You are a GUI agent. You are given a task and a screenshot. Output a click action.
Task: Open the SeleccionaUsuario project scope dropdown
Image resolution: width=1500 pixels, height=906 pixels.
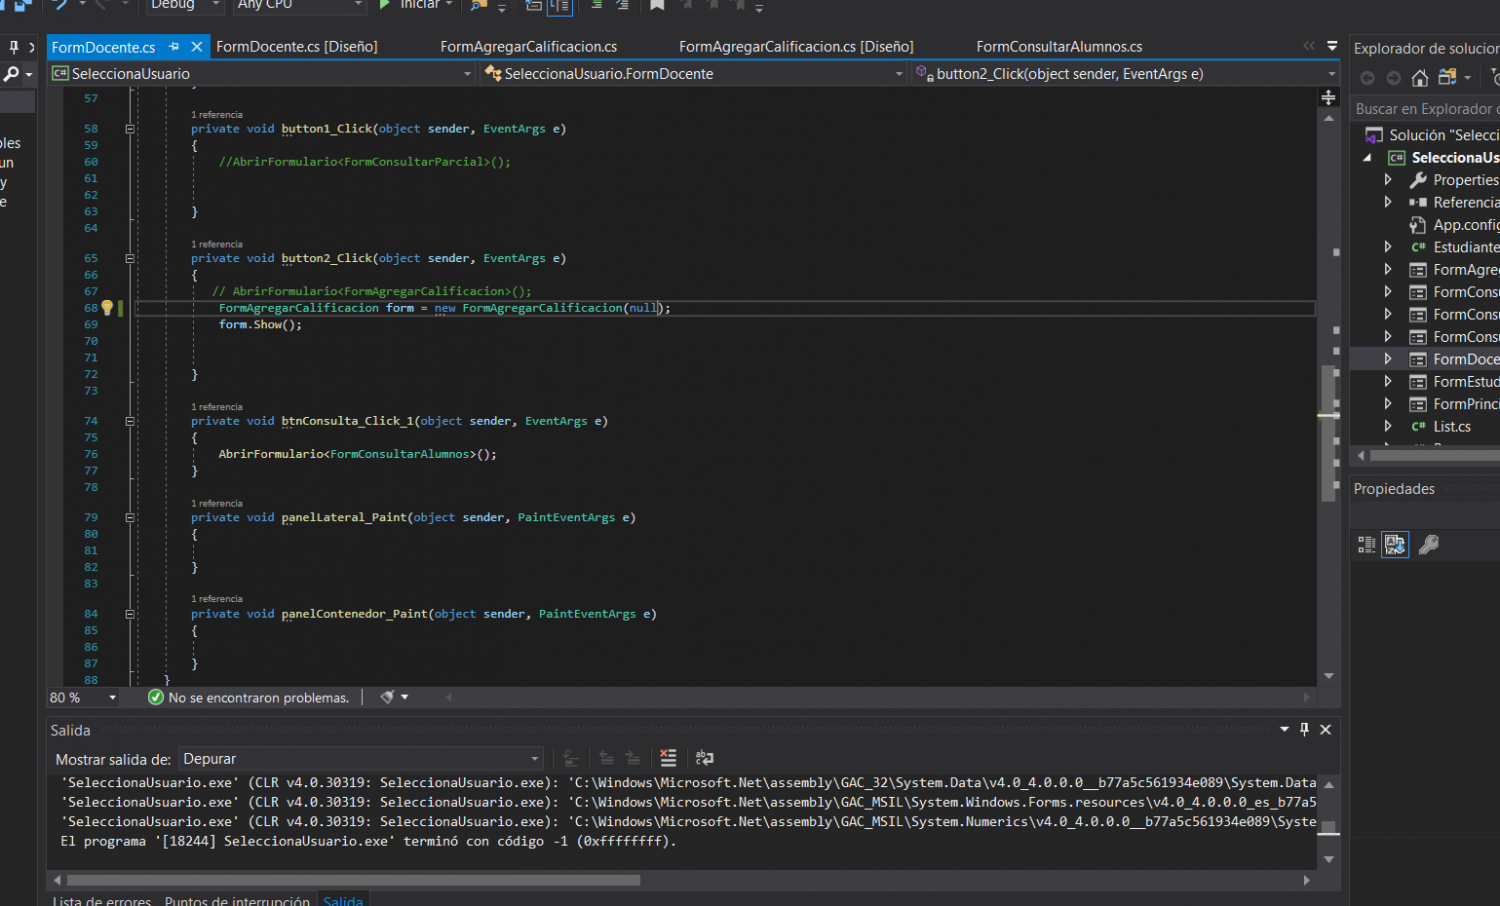pos(262,74)
